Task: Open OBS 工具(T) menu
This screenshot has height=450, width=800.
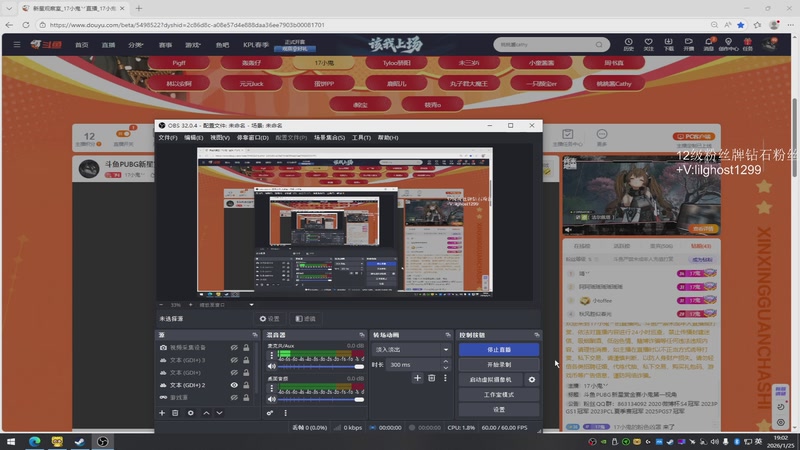Action: click(x=361, y=138)
